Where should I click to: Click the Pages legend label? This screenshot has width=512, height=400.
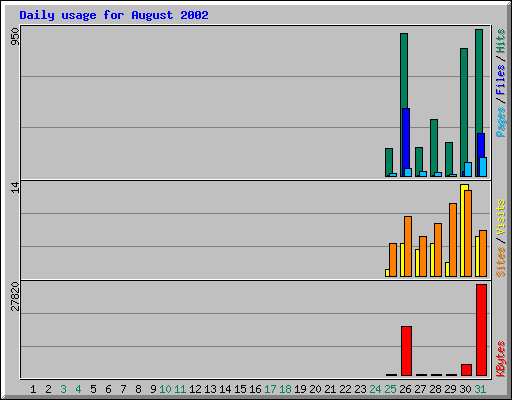(x=500, y=122)
